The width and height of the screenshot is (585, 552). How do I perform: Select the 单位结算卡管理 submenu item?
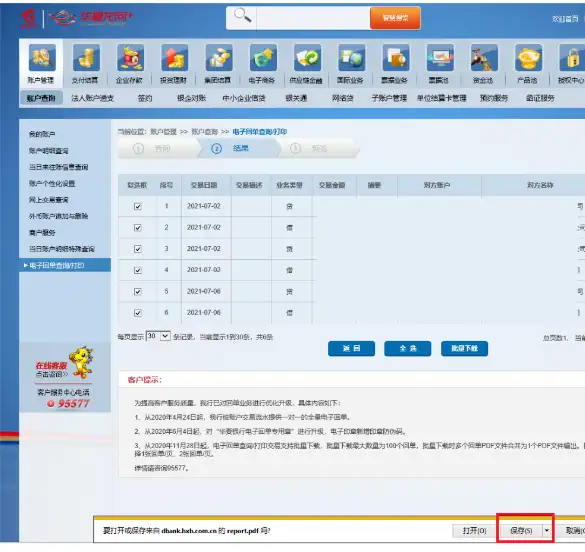[441, 98]
